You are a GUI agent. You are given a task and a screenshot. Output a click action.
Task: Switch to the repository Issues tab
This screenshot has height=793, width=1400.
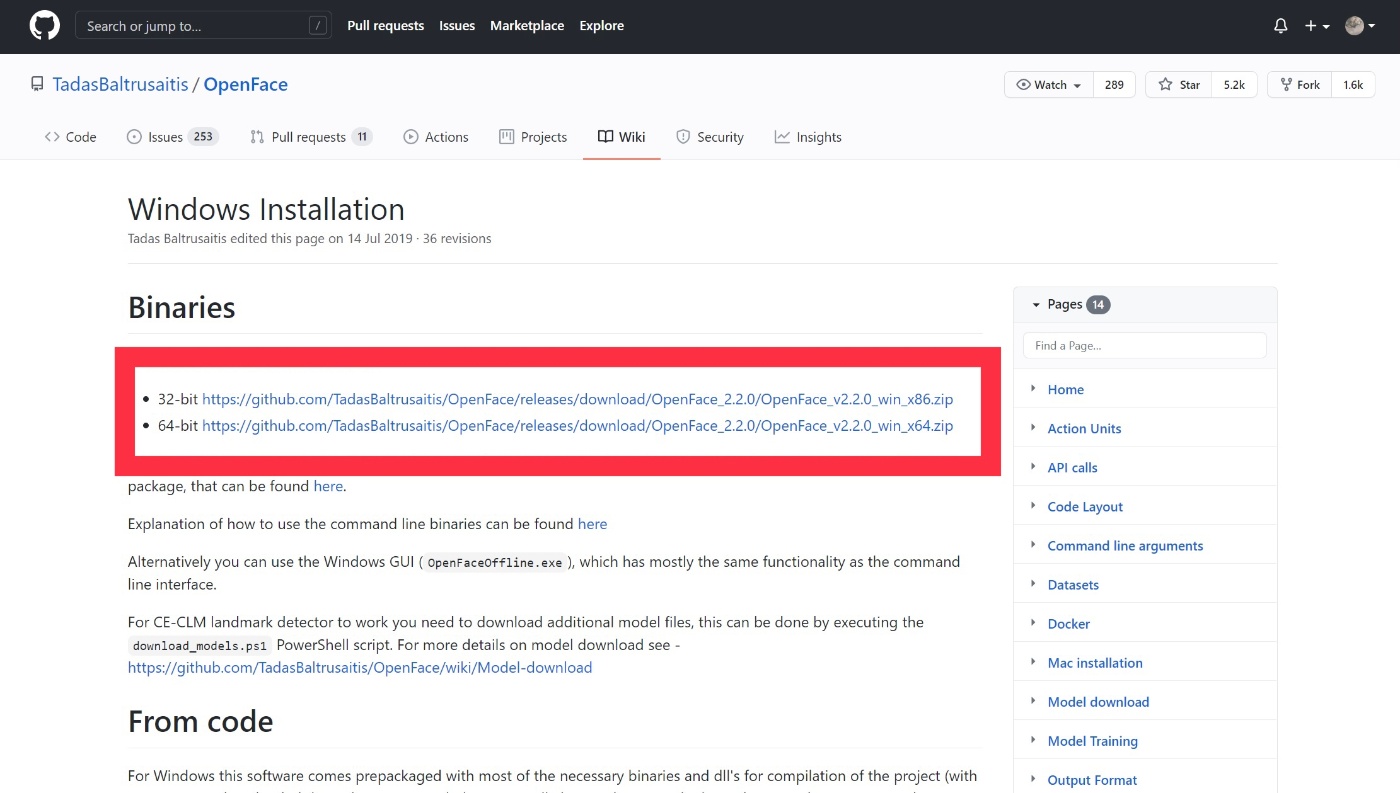point(172,137)
